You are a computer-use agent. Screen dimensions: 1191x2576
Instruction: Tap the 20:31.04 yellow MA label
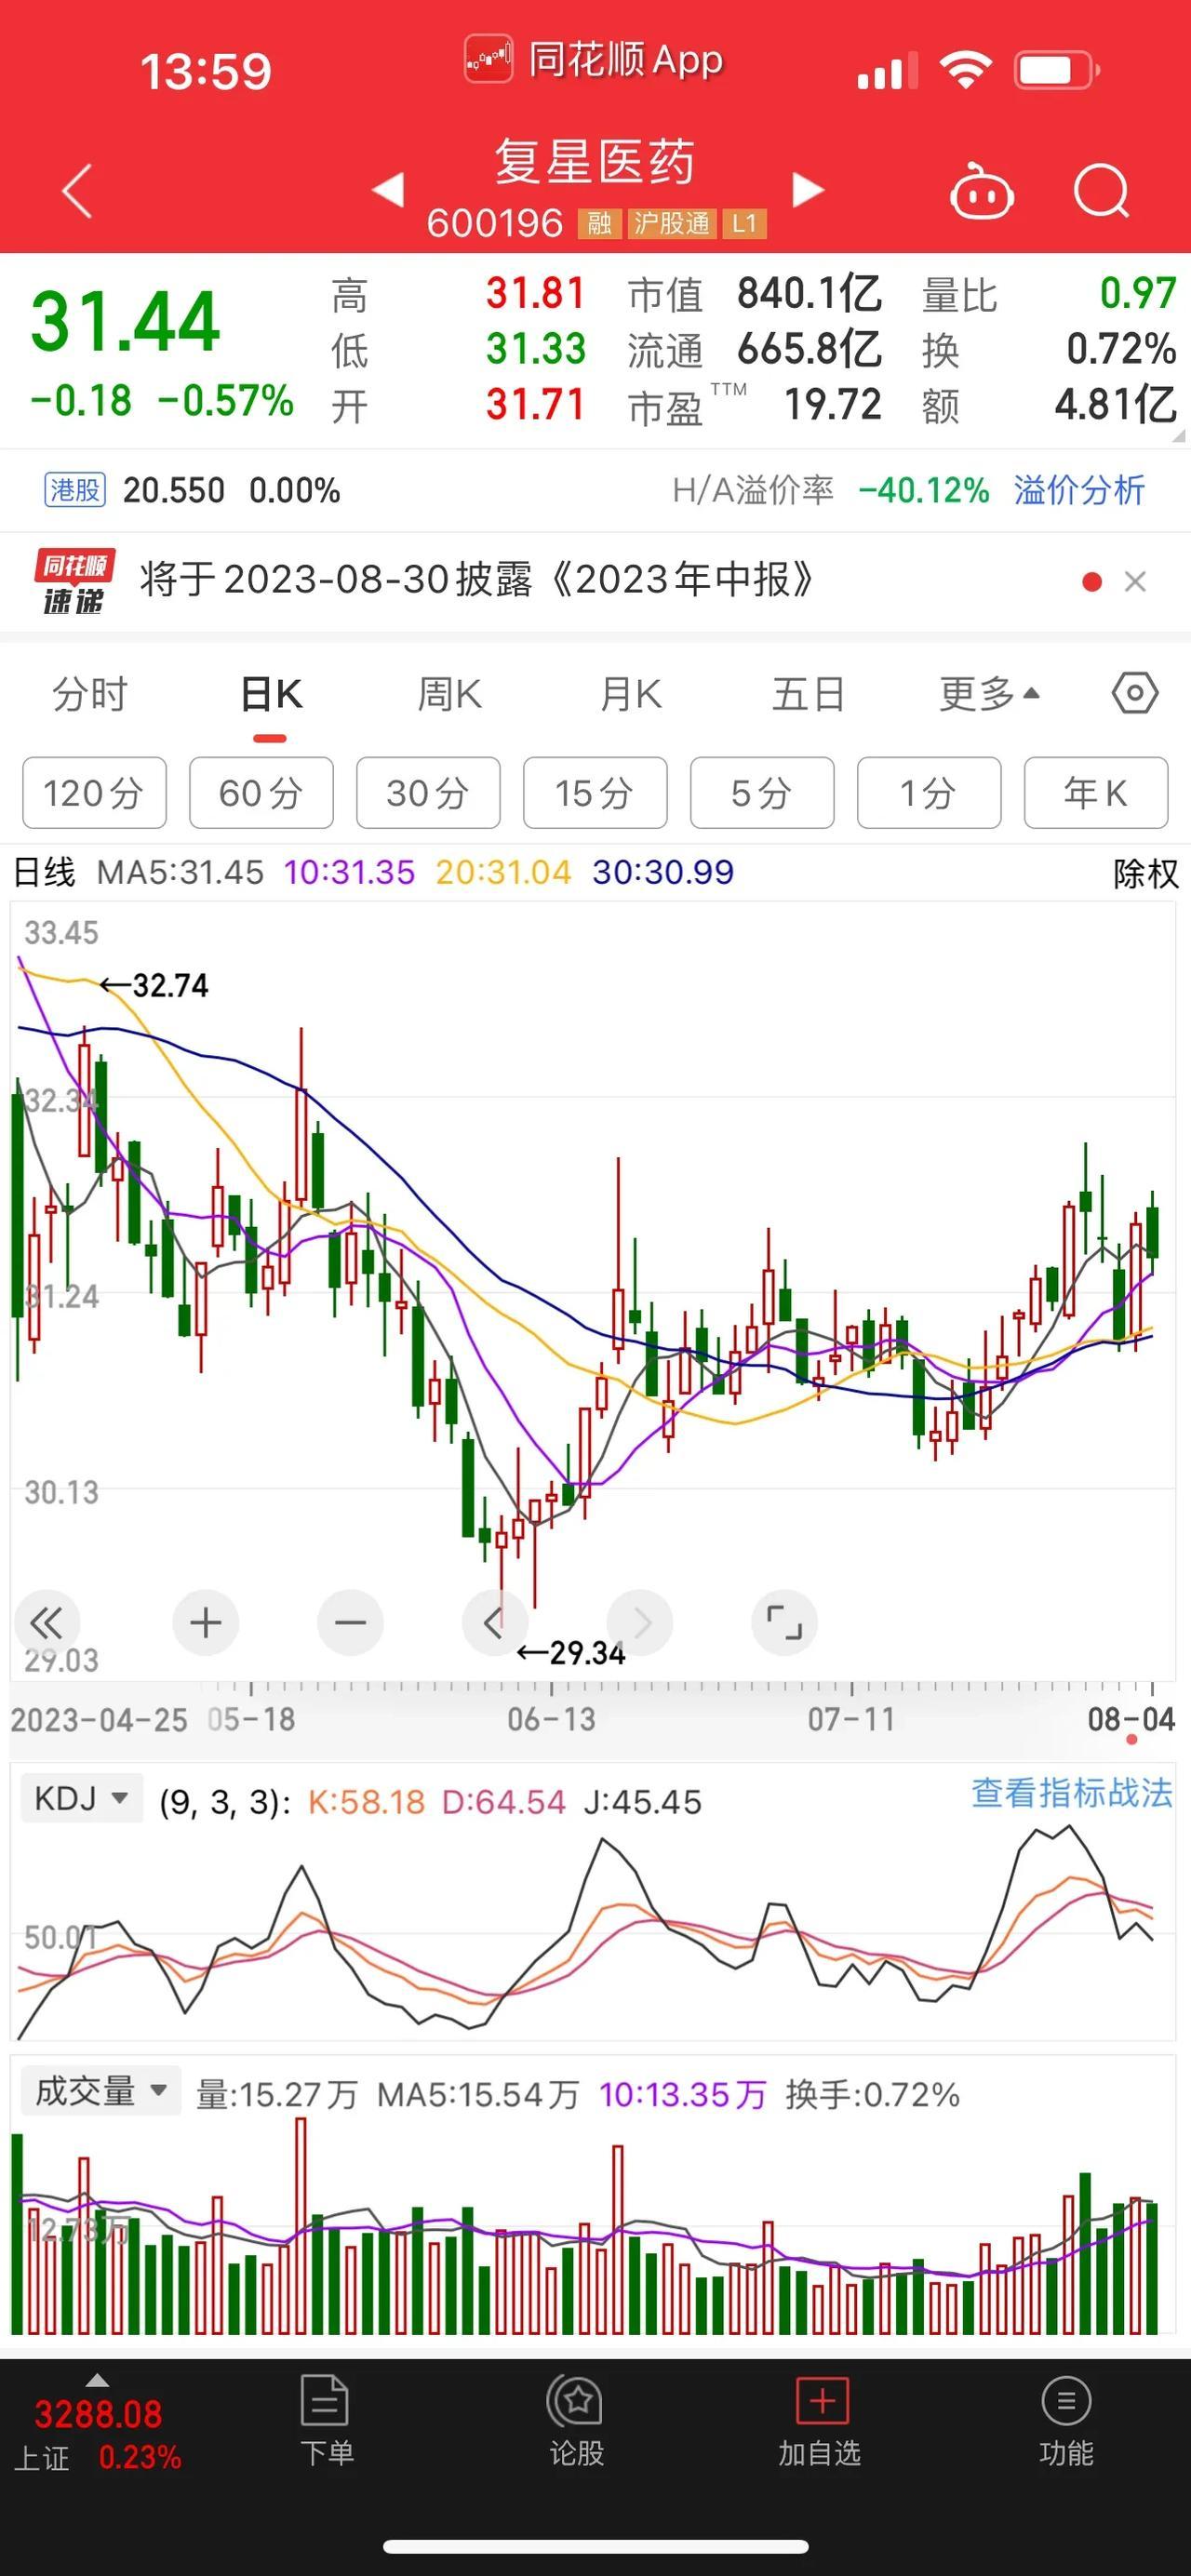point(503,872)
